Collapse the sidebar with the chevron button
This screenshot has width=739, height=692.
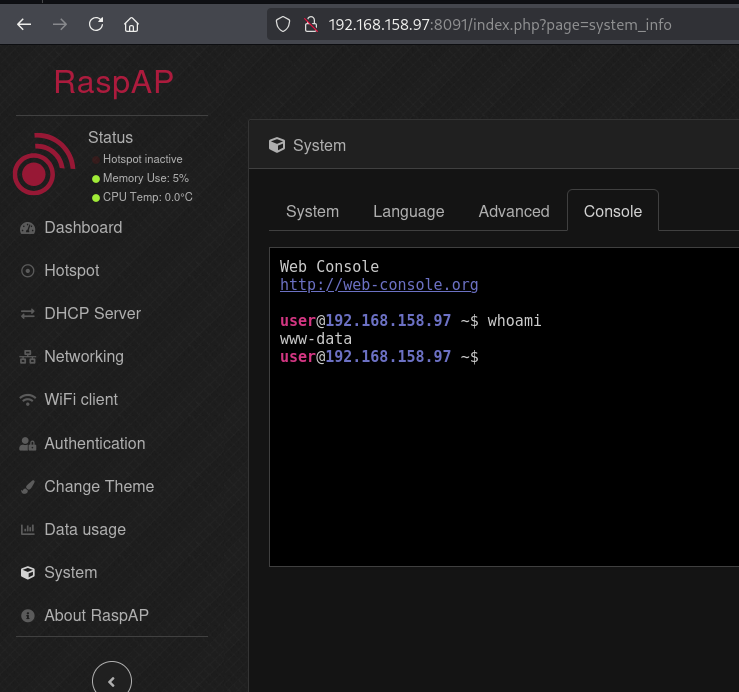pyautogui.click(x=111, y=680)
